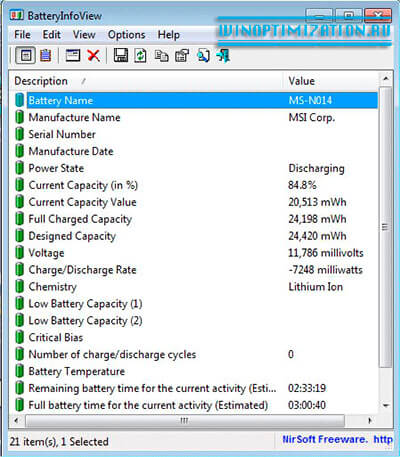Click battery icon beside Power State
Viewport: 400px width, 457px height.
[x=20, y=168]
